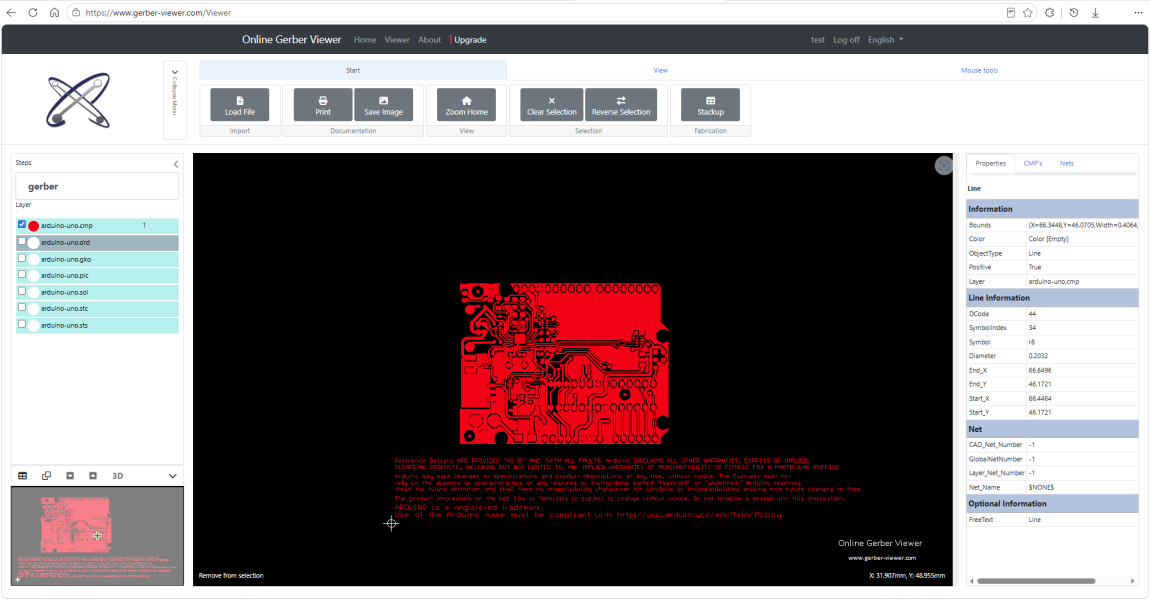Open the Viewer nav link
Viewport: 1150px width, 600px height.
click(397, 40)
